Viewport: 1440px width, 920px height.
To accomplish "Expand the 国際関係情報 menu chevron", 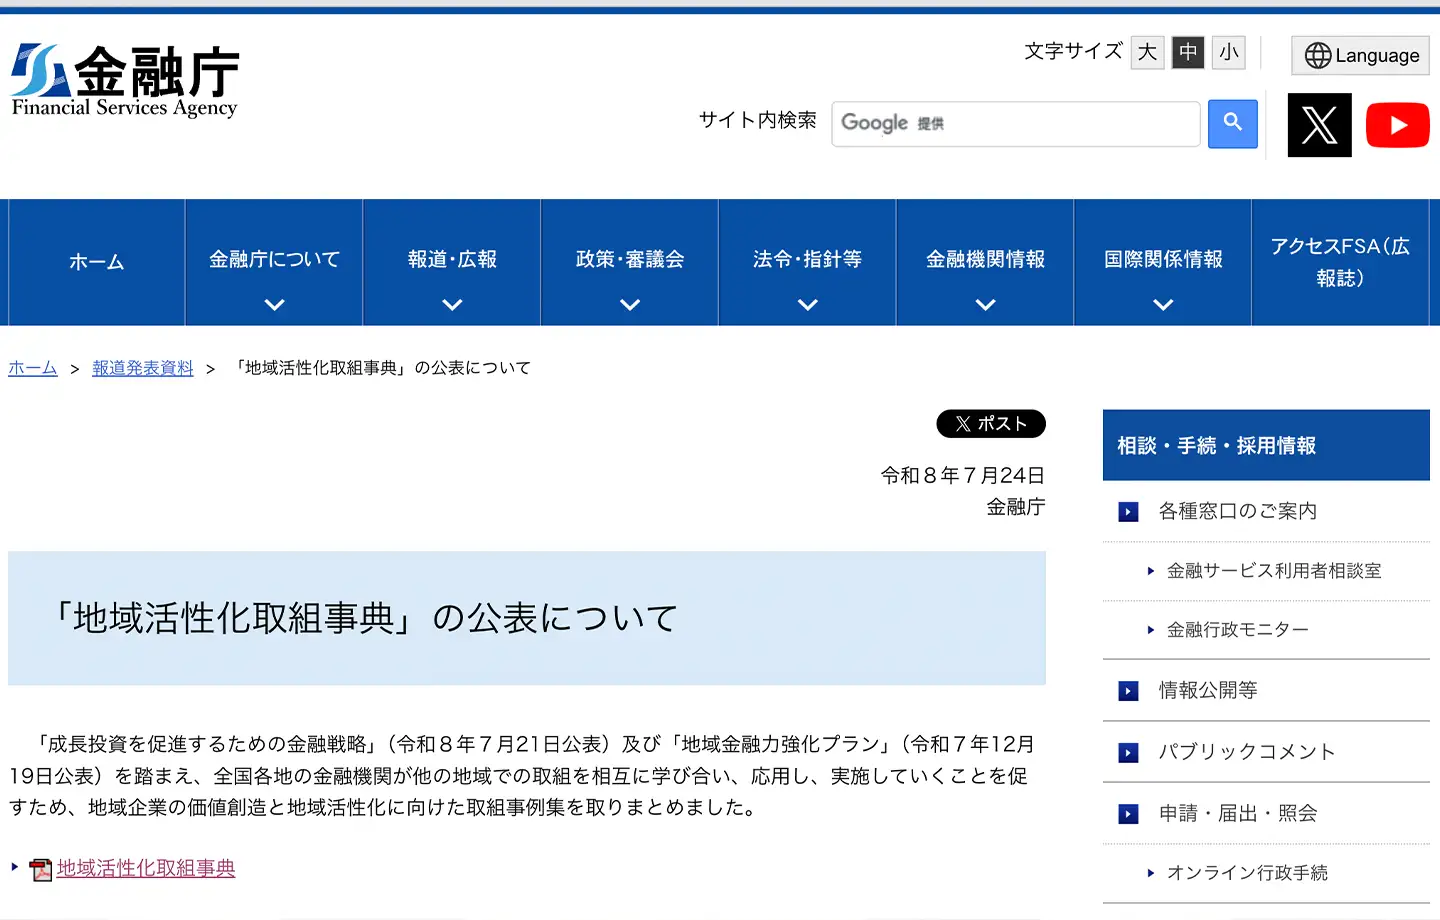I will pos(1163,305).
